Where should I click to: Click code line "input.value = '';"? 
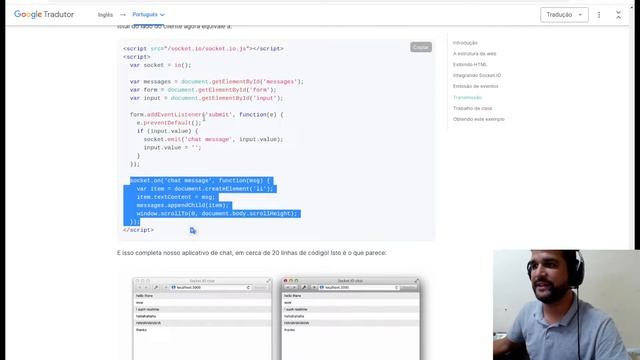point(172,148)
